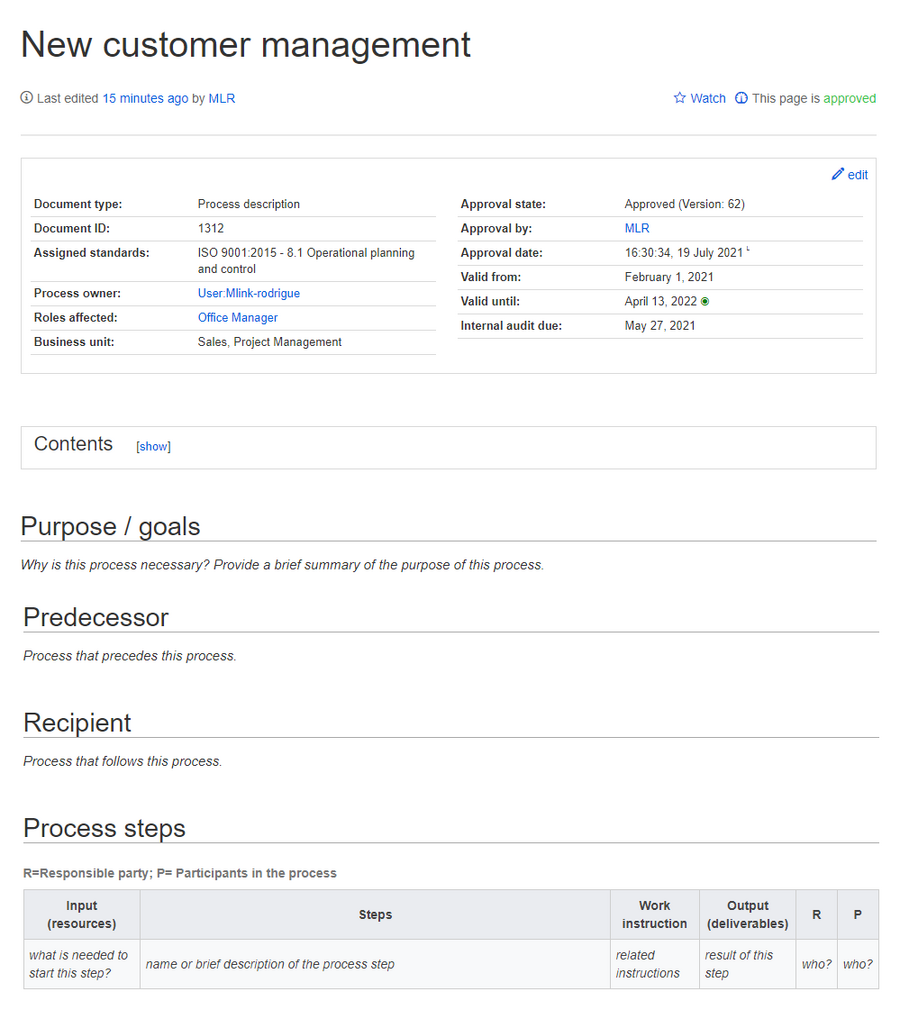Click the info icon before "This page is approved"

pos(741,98)
